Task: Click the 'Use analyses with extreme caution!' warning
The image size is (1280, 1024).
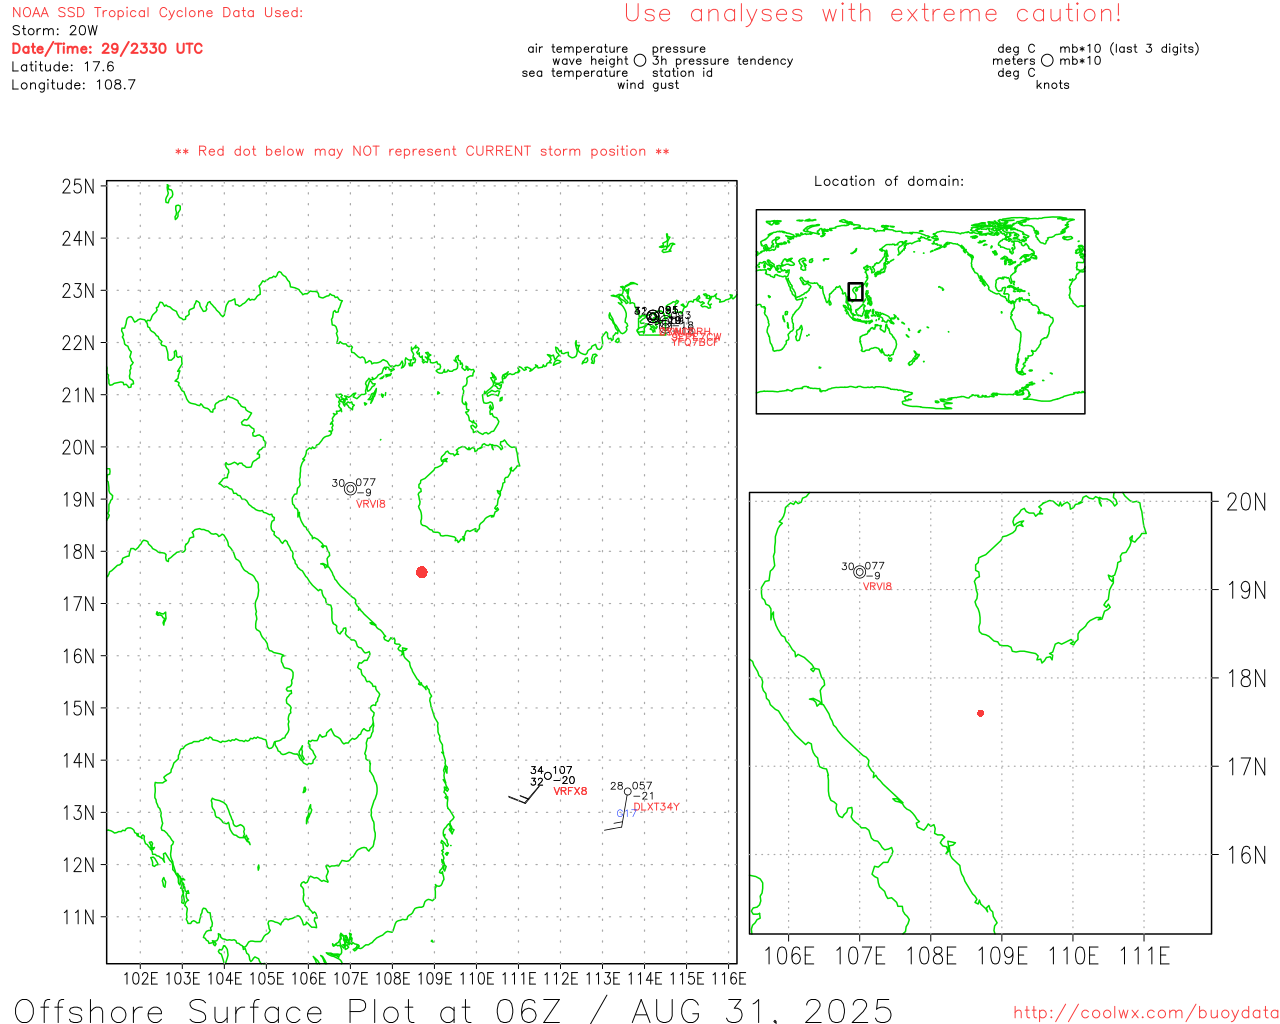Action: (873, 14)
